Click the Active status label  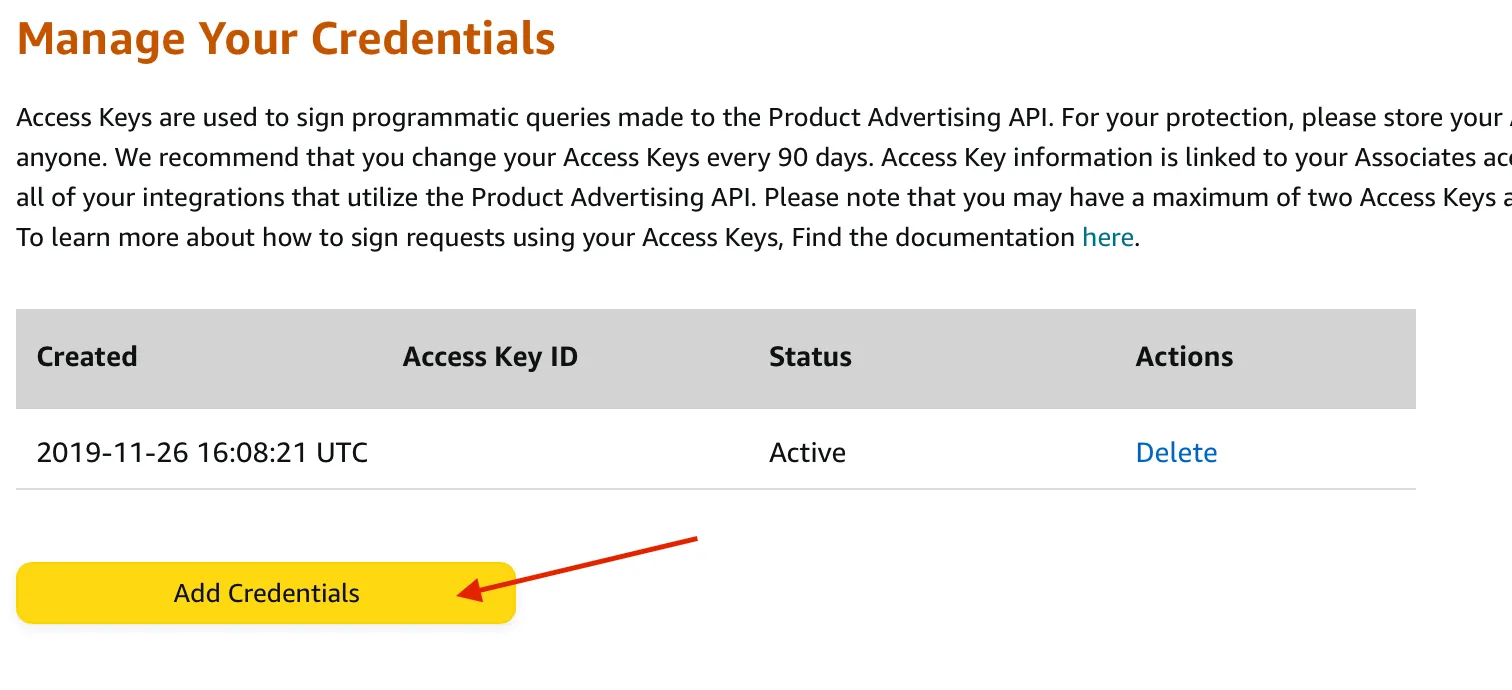click(x=806, y=452)
